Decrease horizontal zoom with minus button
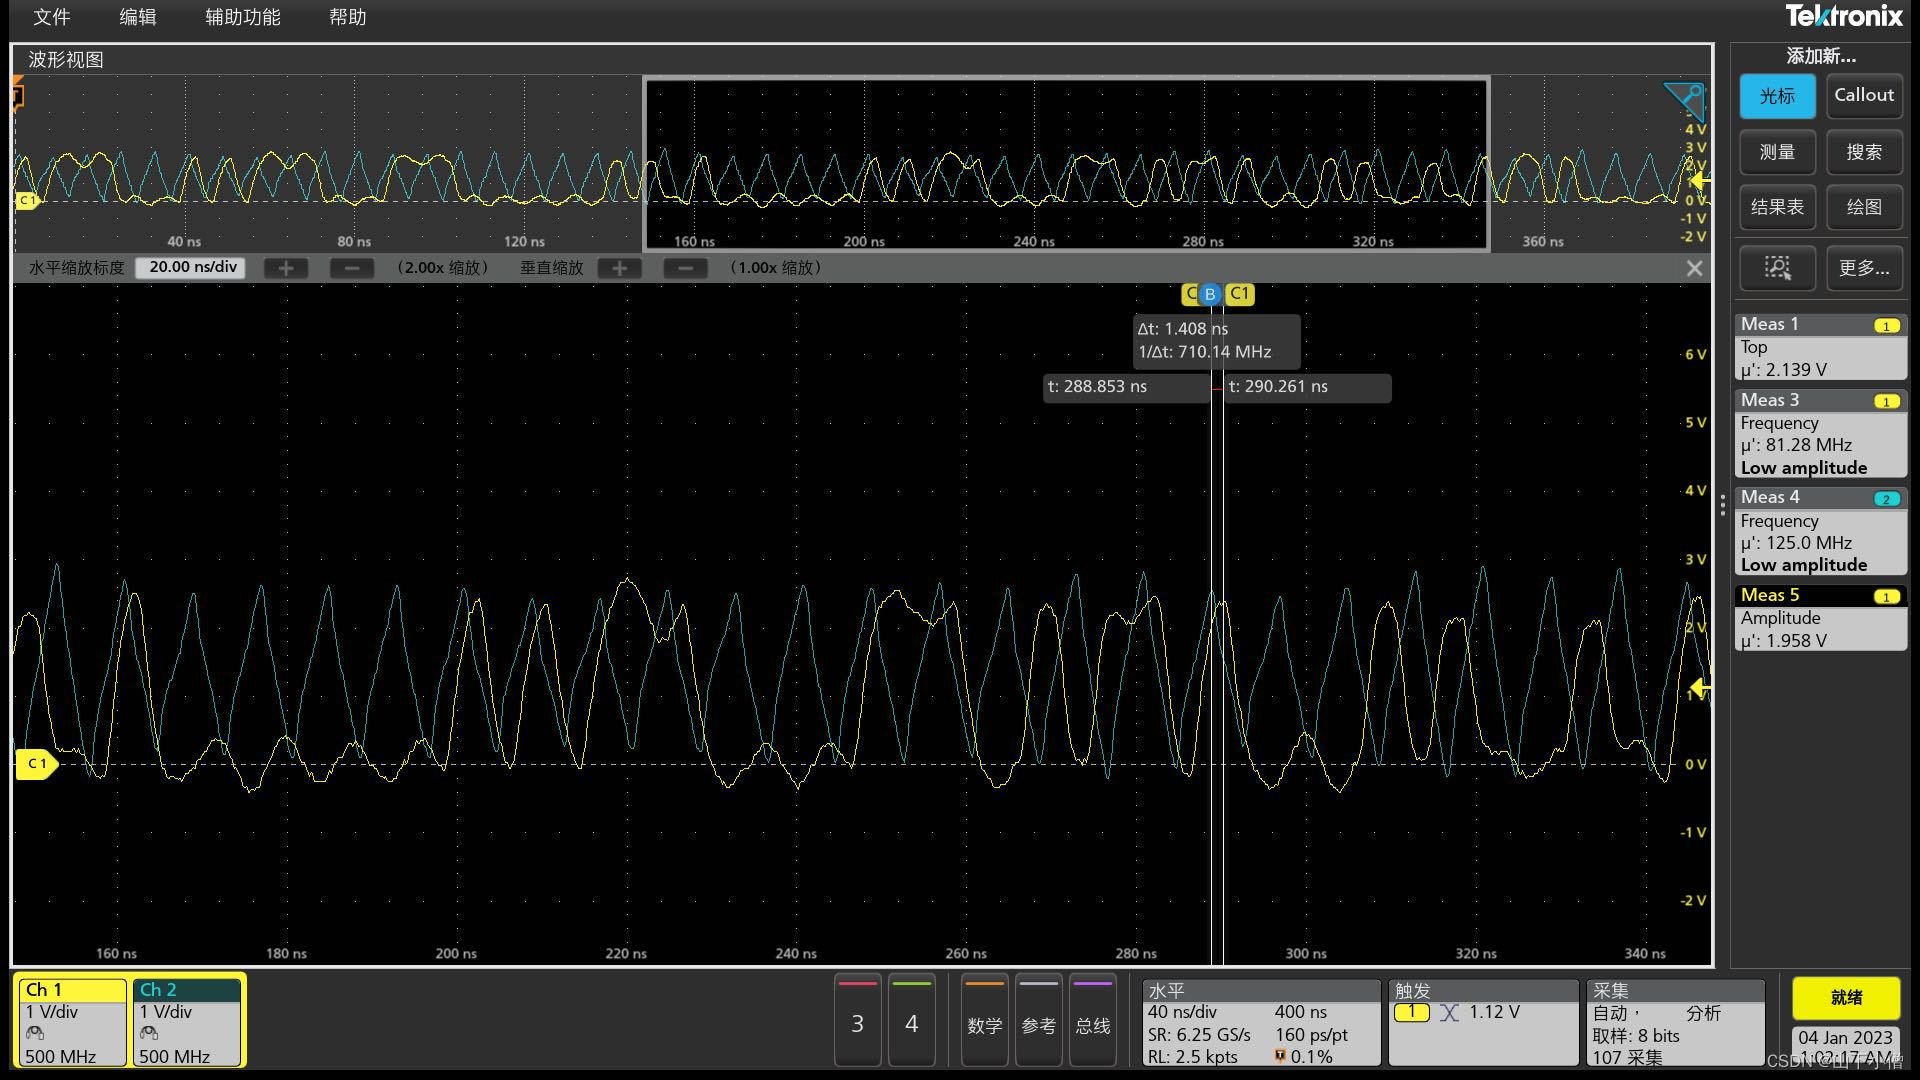Image resolution: width=1920 pixels, height=1080 pixels. [352, 268]
